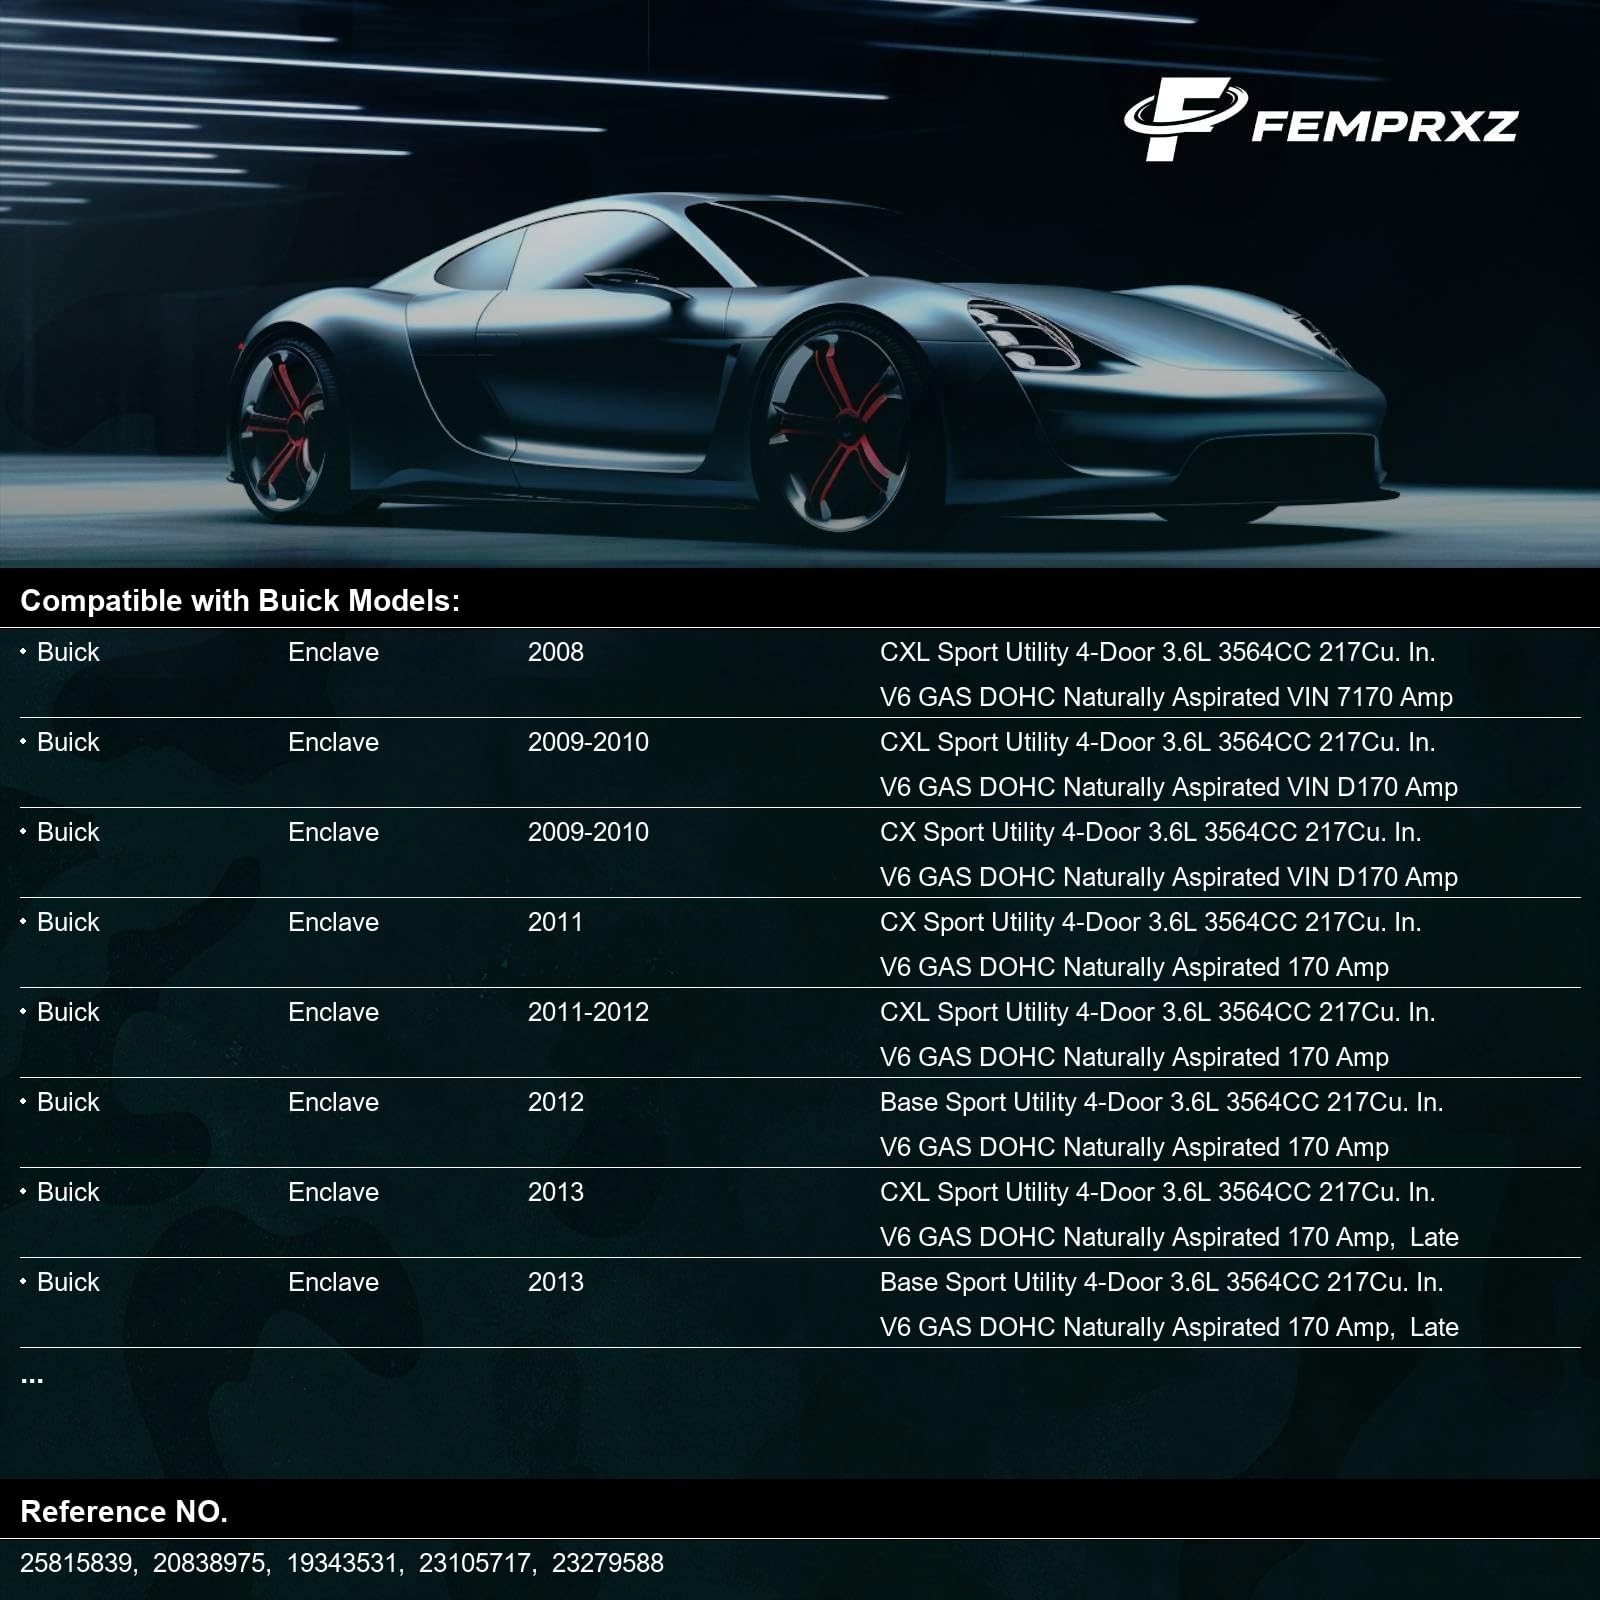Select the 'Compatible with Buick Models' heading
Image resolution: width=1600 pixels, height=1600 pixels.
240,600
